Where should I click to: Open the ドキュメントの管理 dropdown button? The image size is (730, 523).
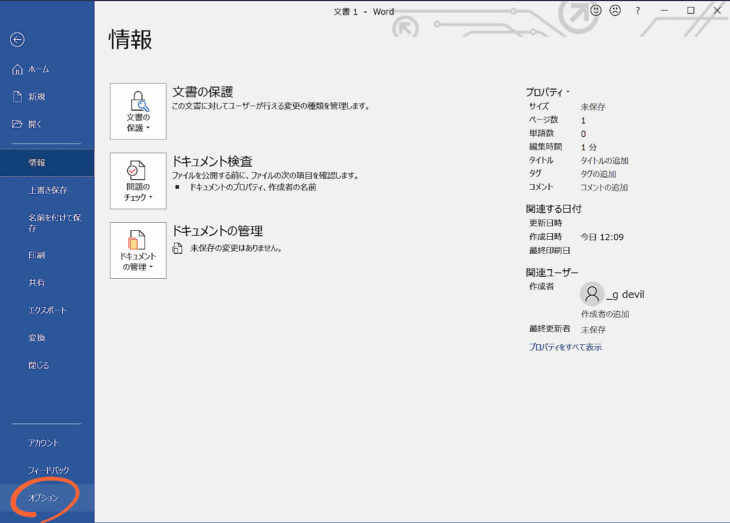[x=138, y=250]
